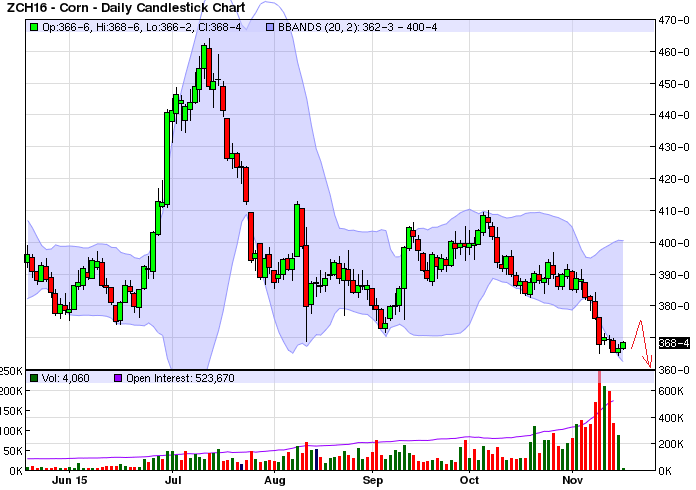Viewport: 696px width, 490px height.
Task: Click the Nov date axis label
Action: pyautogui.click(x=572, y=480)
